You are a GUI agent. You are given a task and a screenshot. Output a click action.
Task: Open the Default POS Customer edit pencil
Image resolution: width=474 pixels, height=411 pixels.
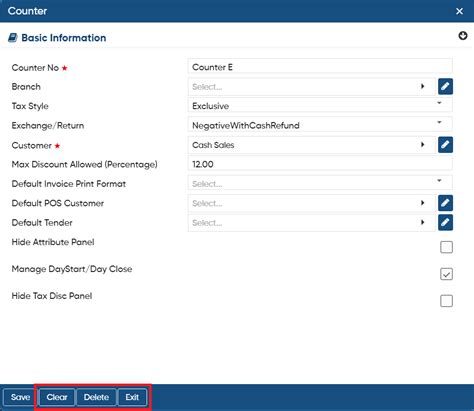click(x=445, y=203)
